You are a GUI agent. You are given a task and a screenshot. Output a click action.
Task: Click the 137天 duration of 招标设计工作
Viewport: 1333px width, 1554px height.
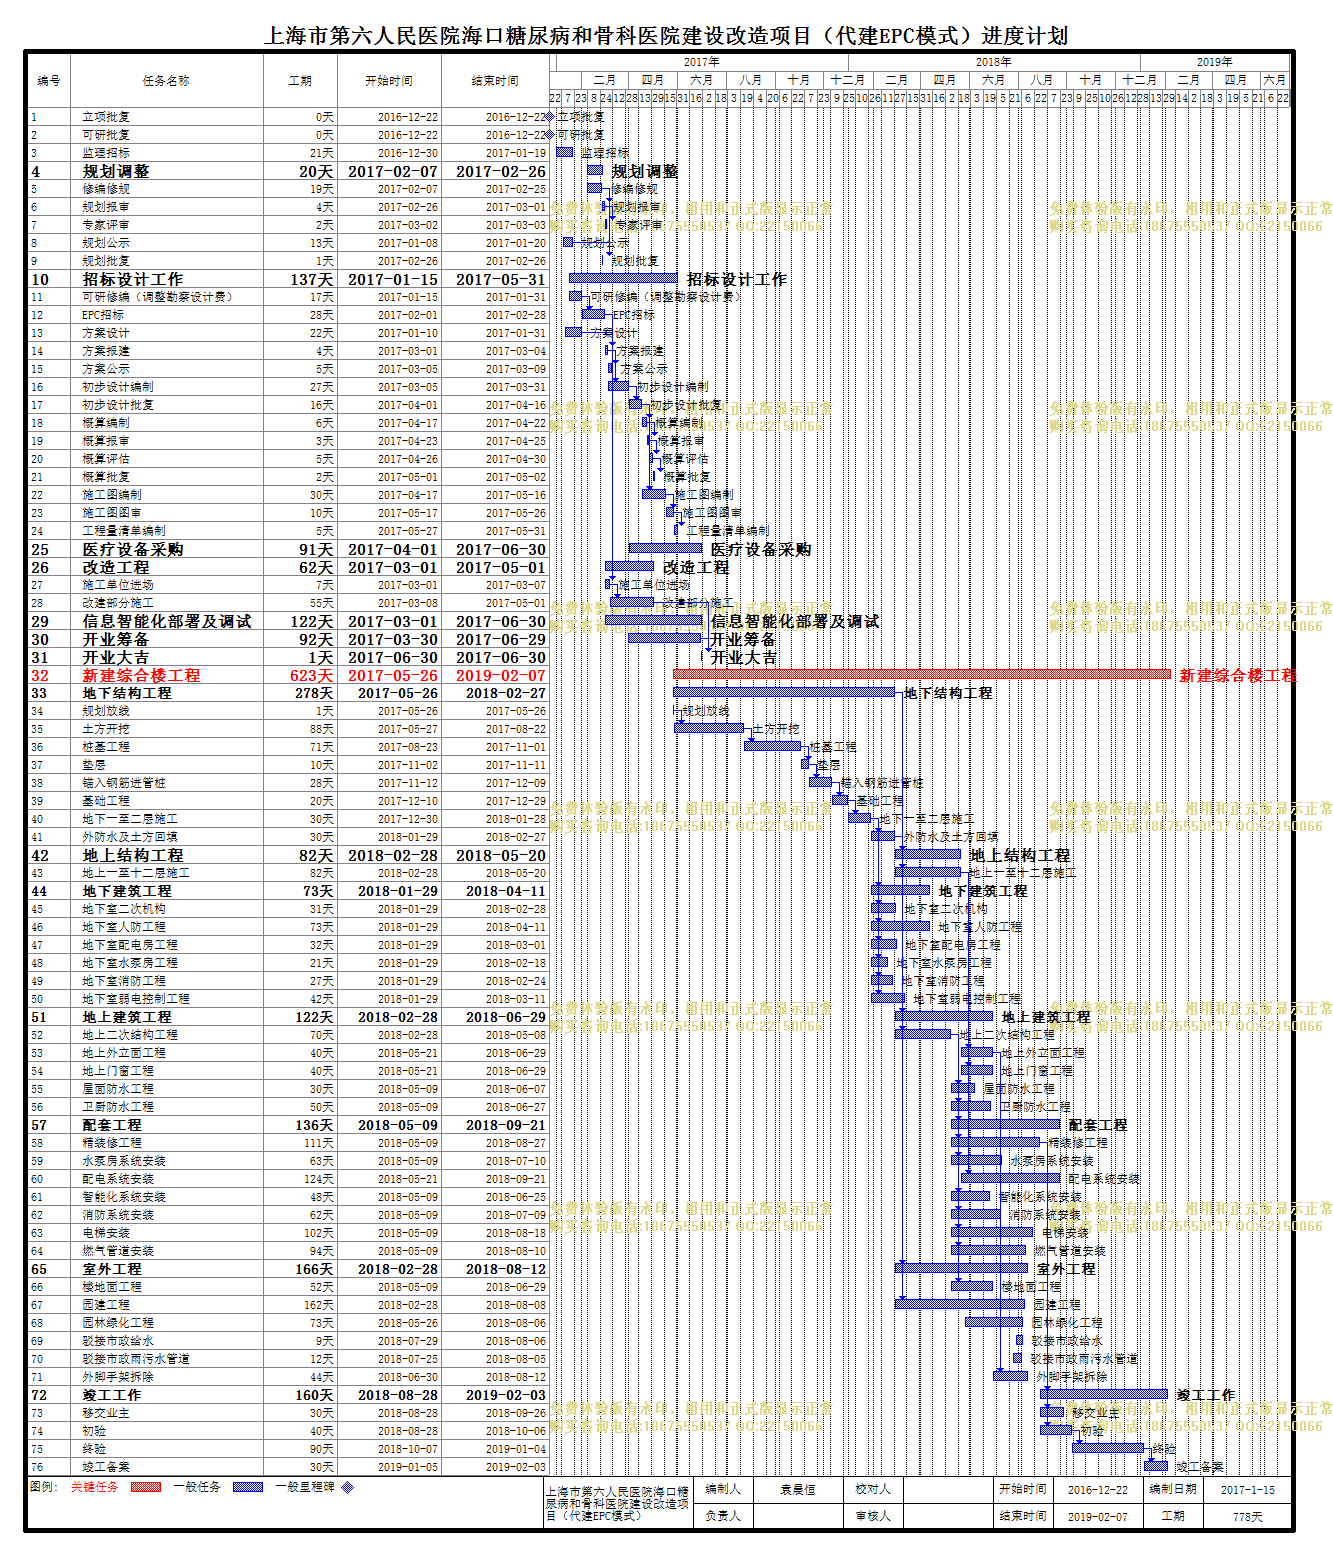(x=311, y=279)
